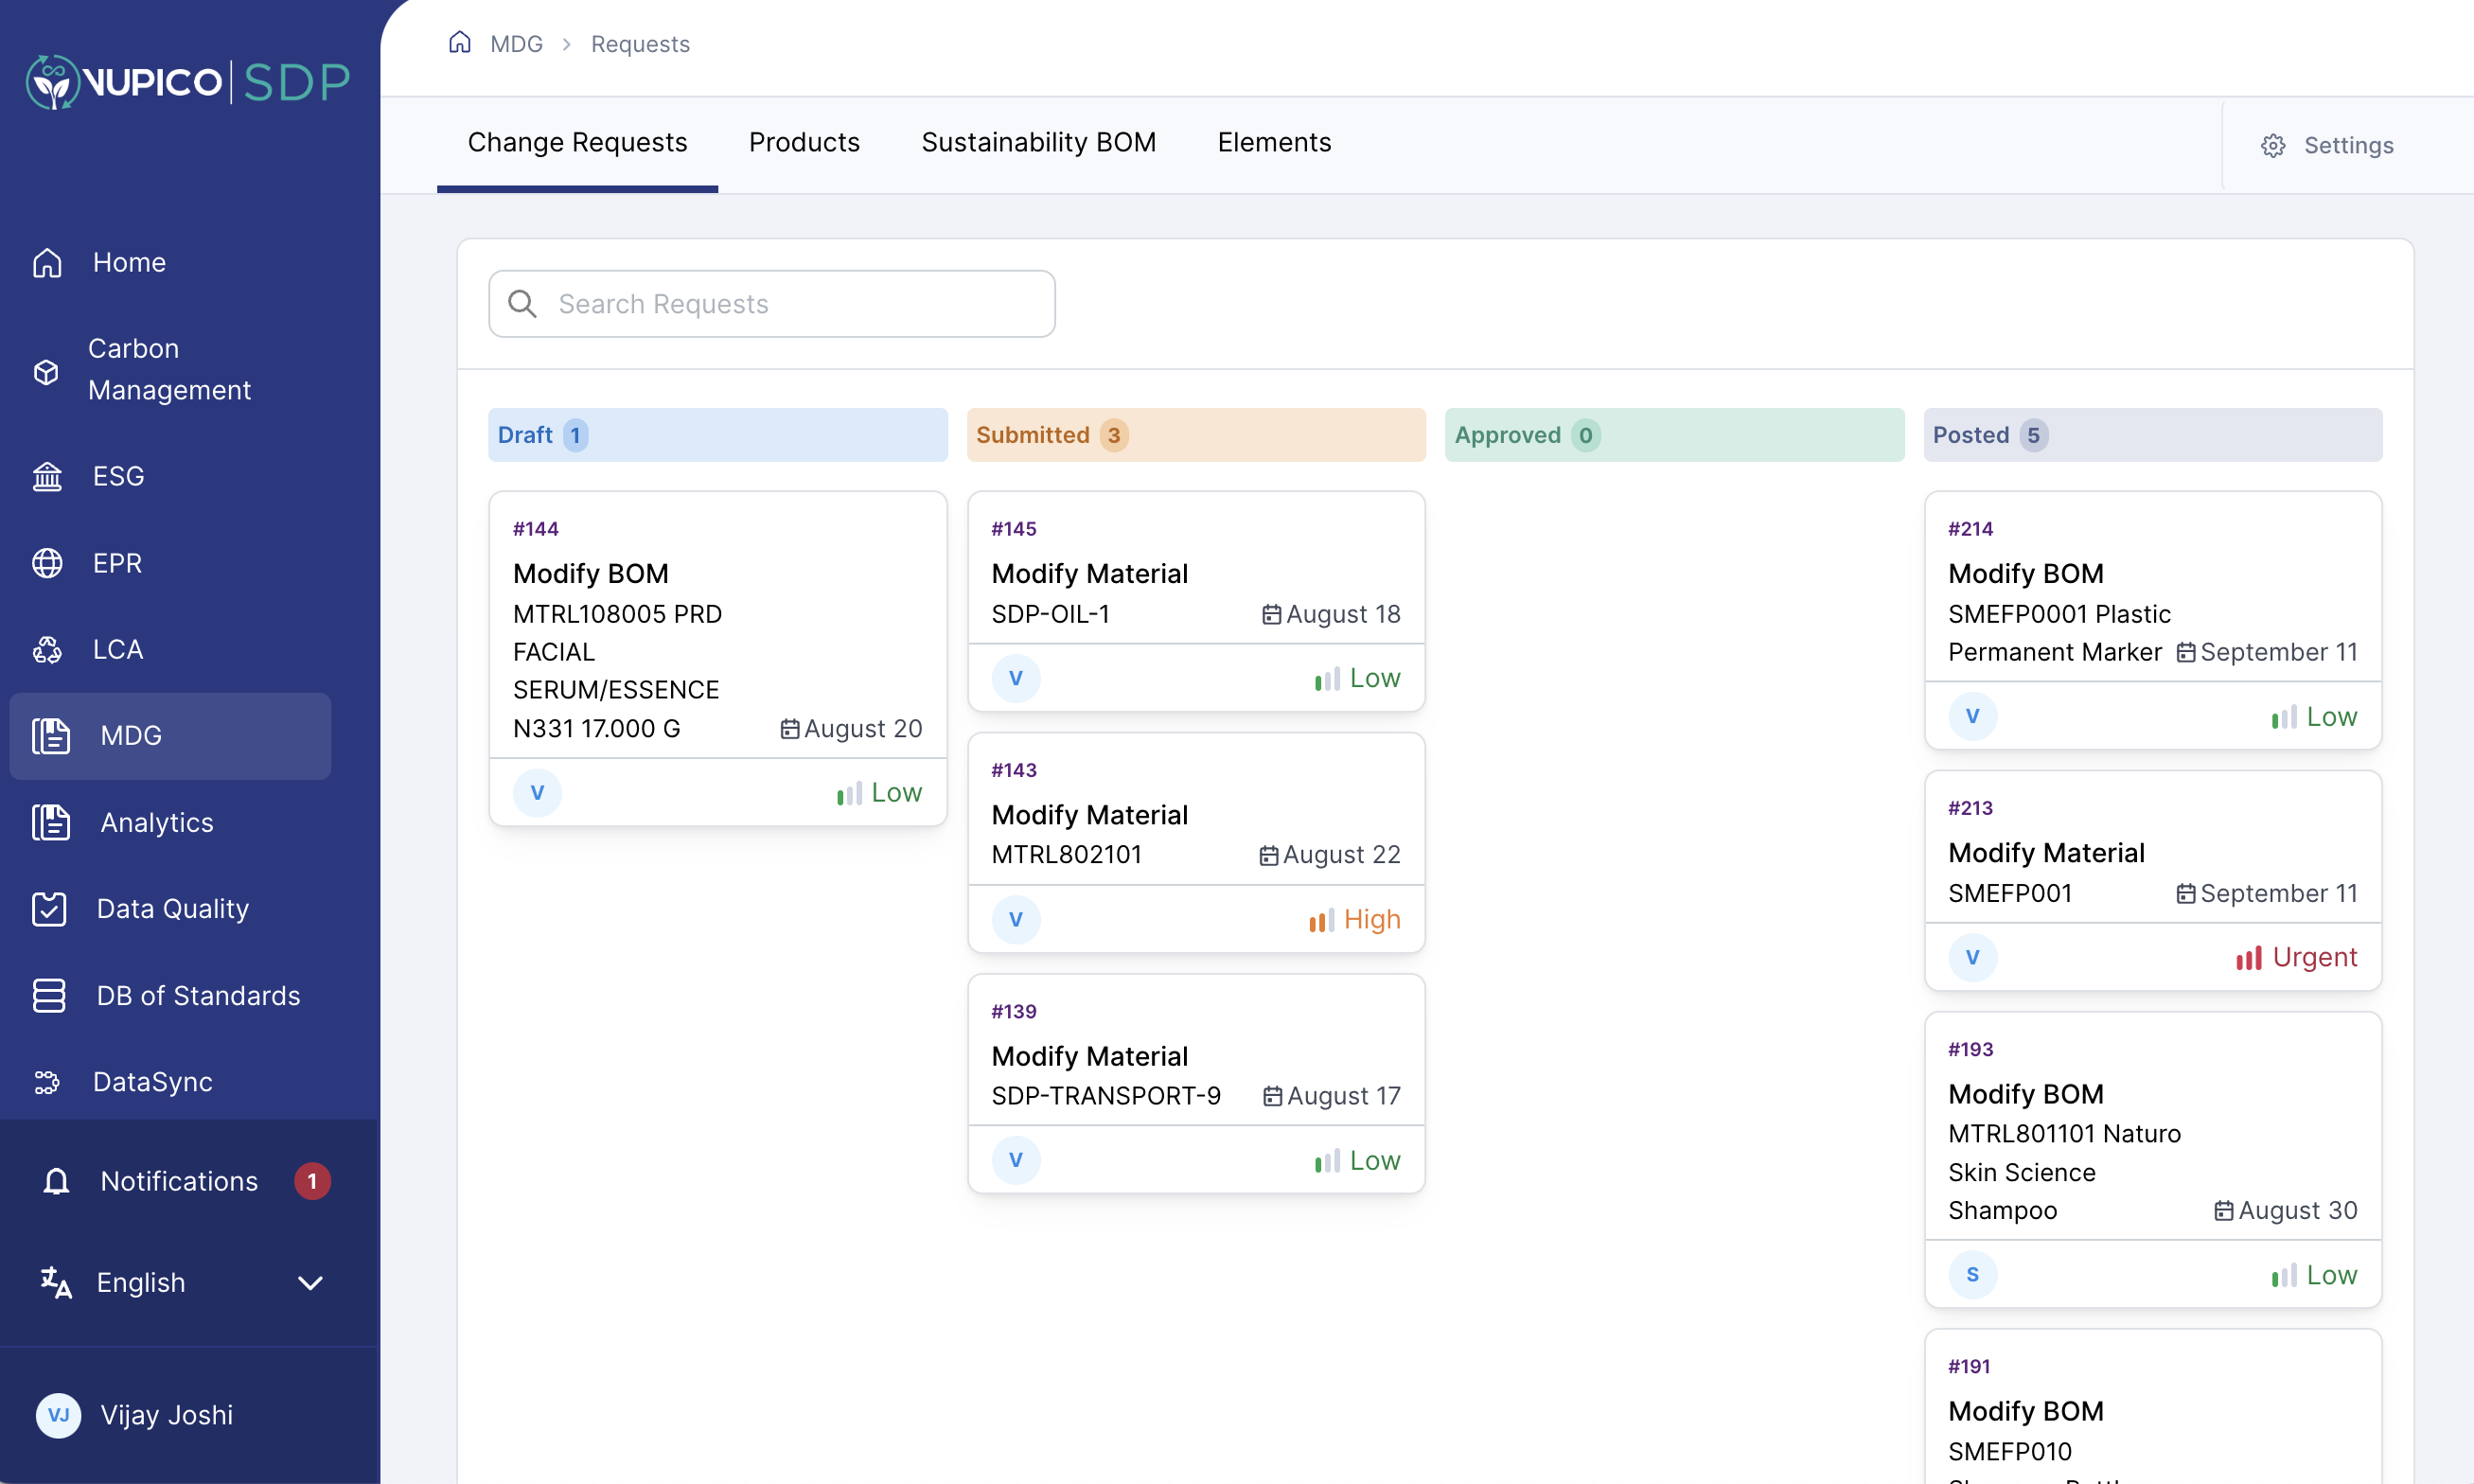This screenshot has height=1484, width=2474.
Task: Click the Requests breadcrumb link
Action: [x=640, y=44]
